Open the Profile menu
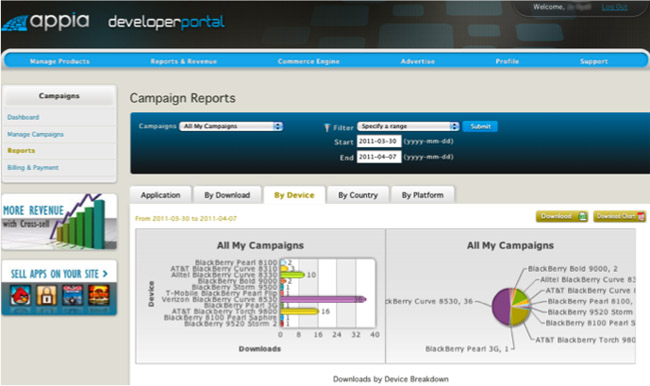 point(507,61)
